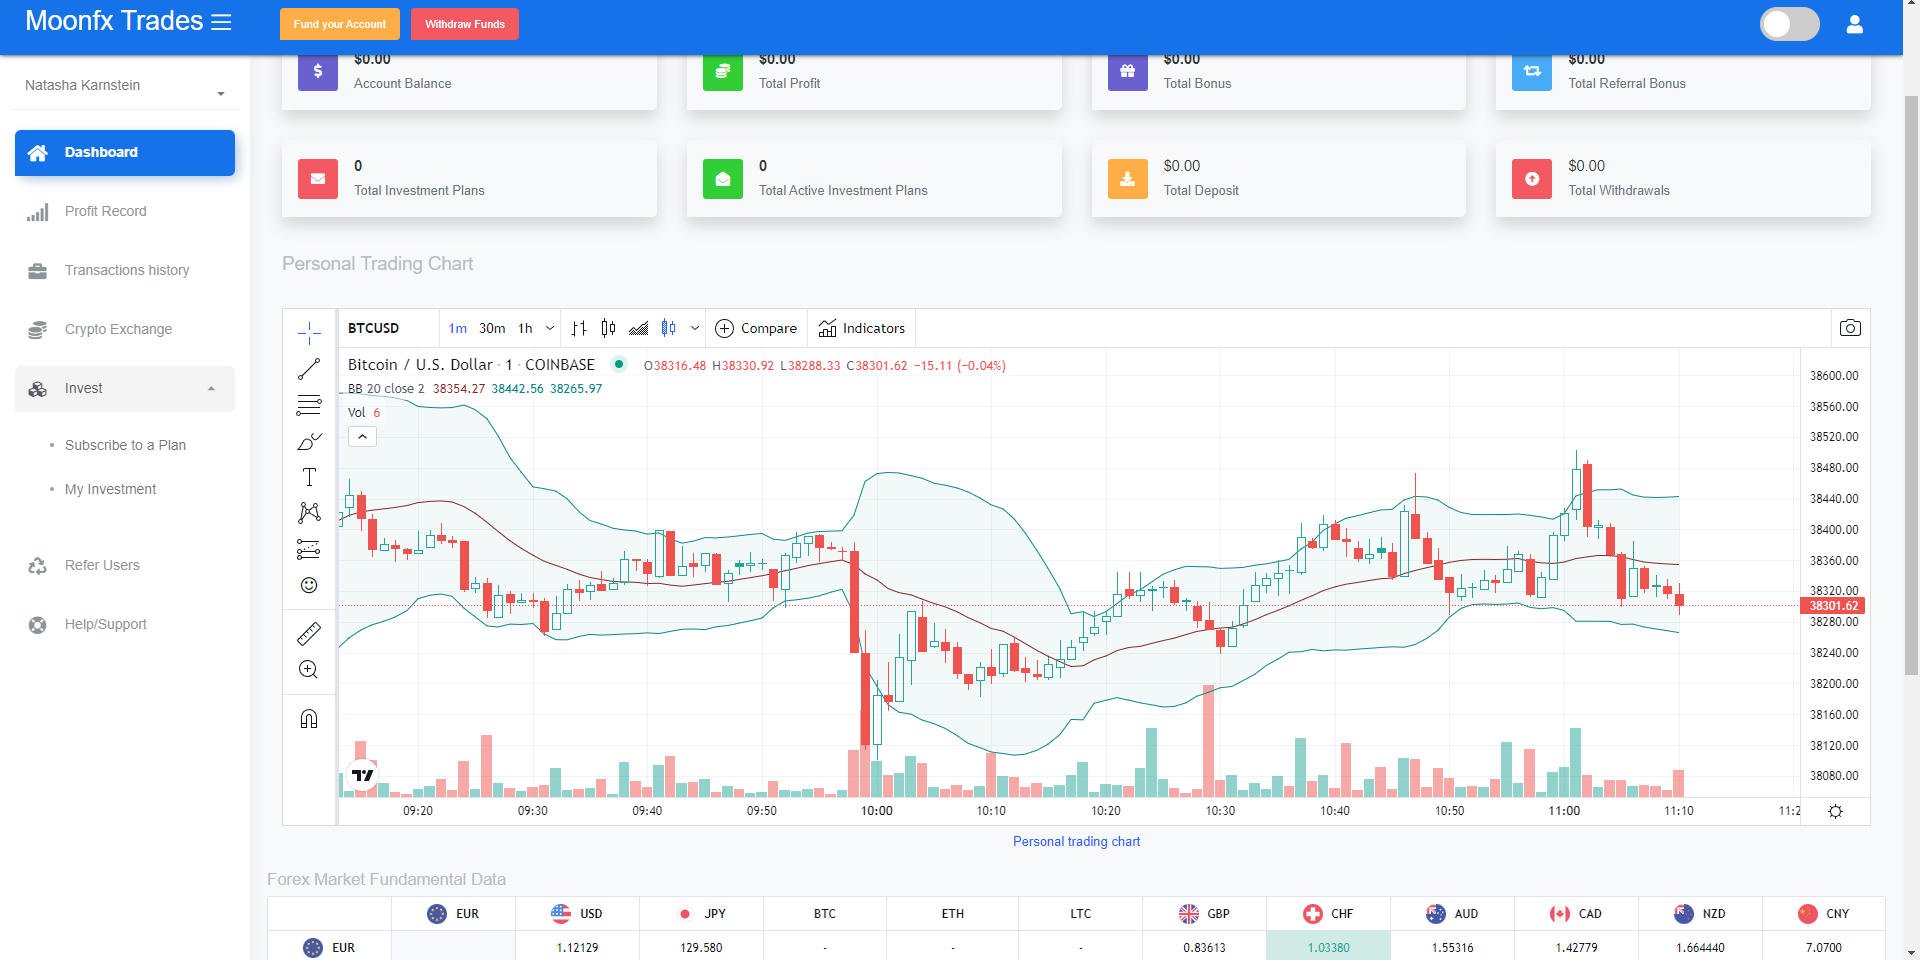The height and width of the screenshot is (960, 1920).
Task: Click the Total Active Investment Plans icon
Action: pyautogui.click(x=723, y=179)
